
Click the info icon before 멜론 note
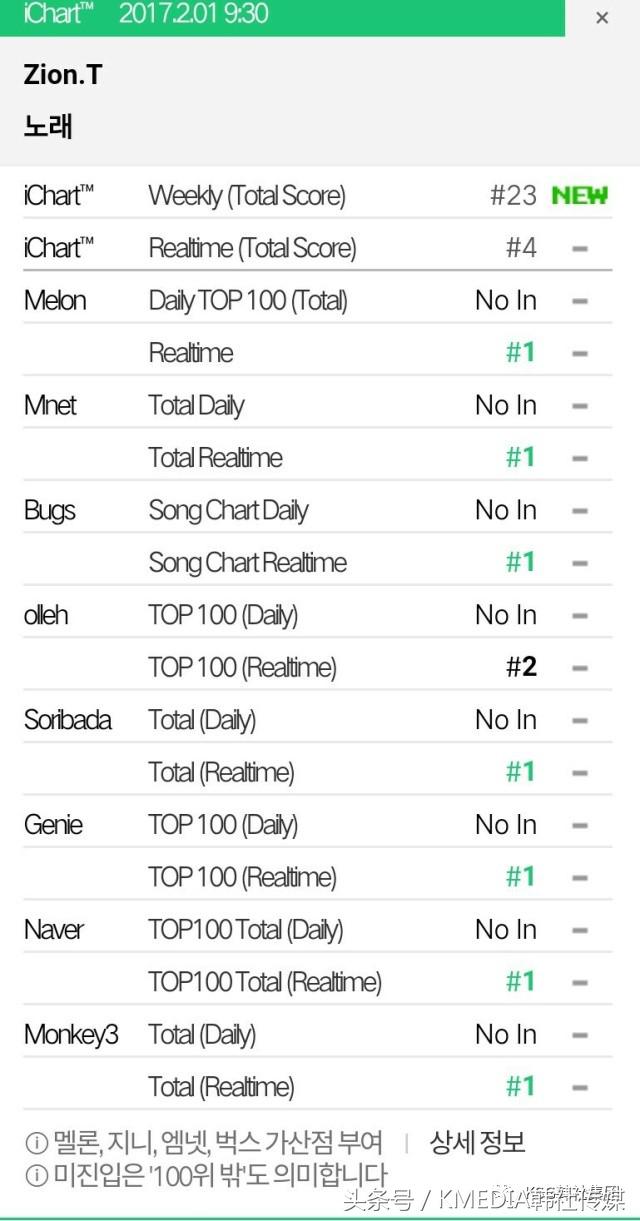click(36, 1143)
